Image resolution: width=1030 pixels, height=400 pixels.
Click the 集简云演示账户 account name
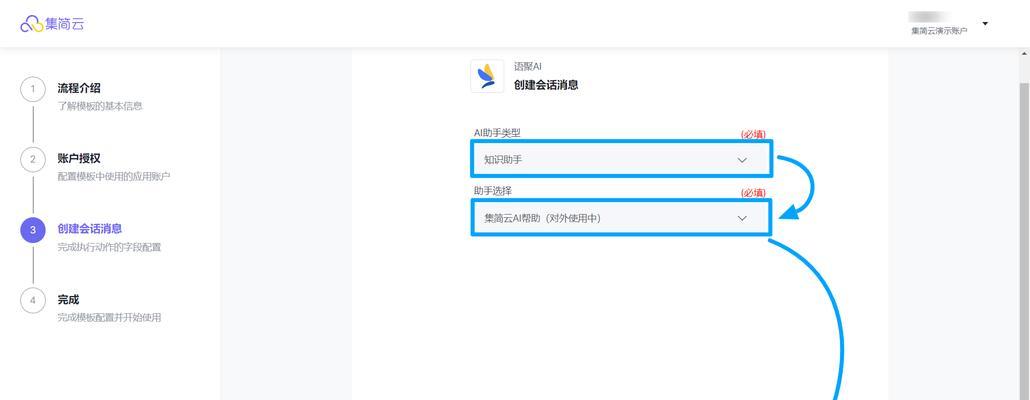pos(939,31)
